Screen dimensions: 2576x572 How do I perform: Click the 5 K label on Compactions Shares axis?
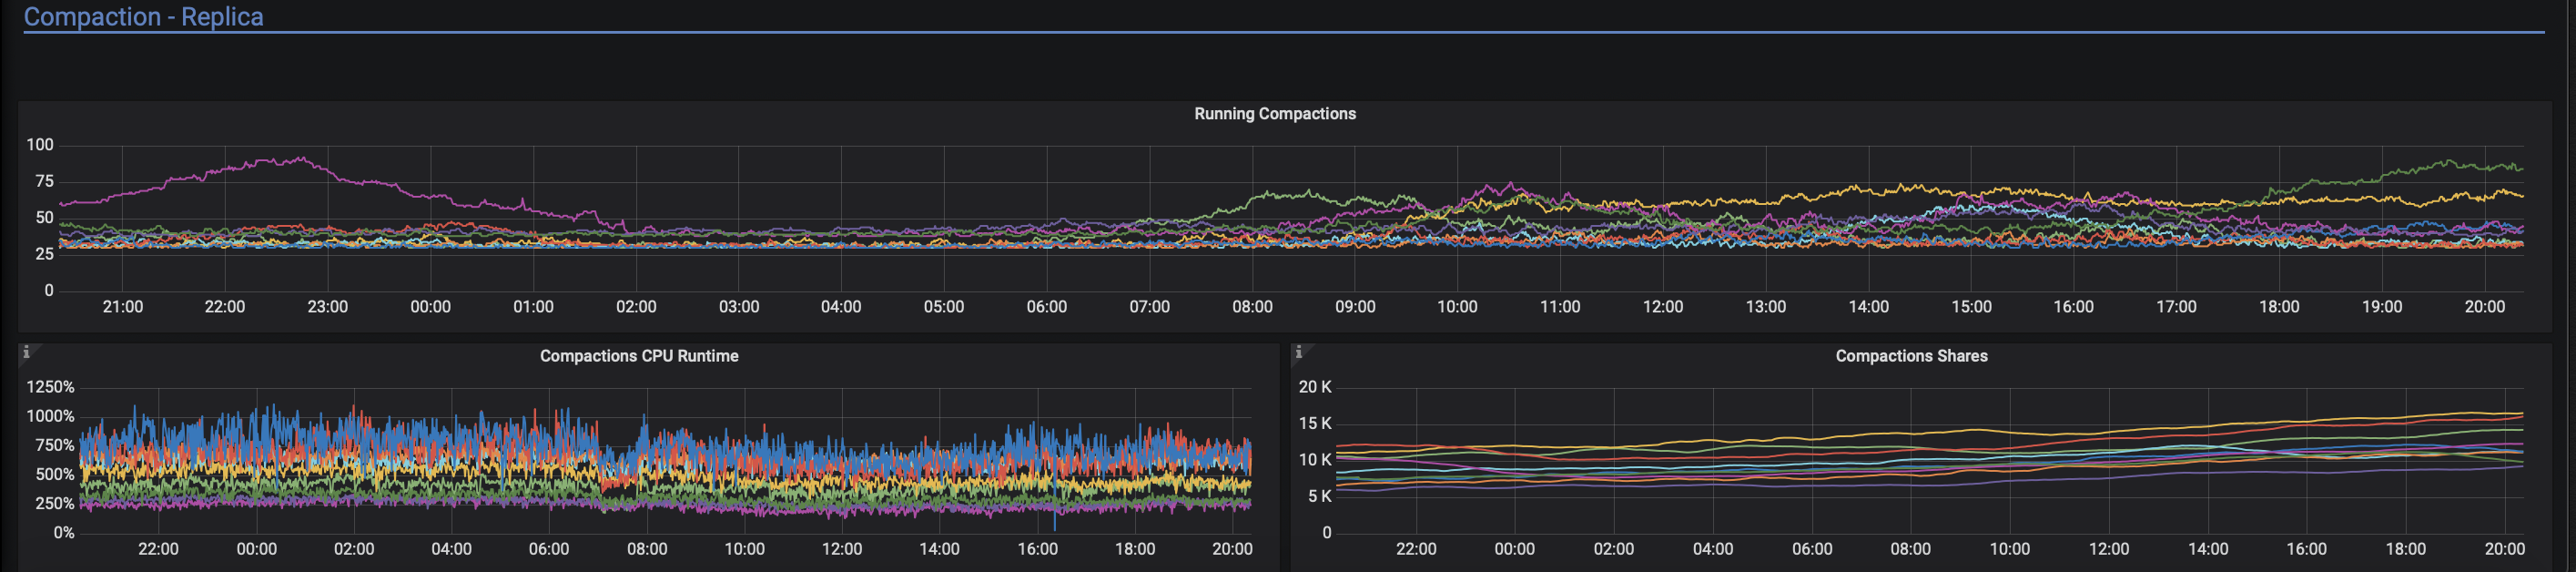(1320, 496)
